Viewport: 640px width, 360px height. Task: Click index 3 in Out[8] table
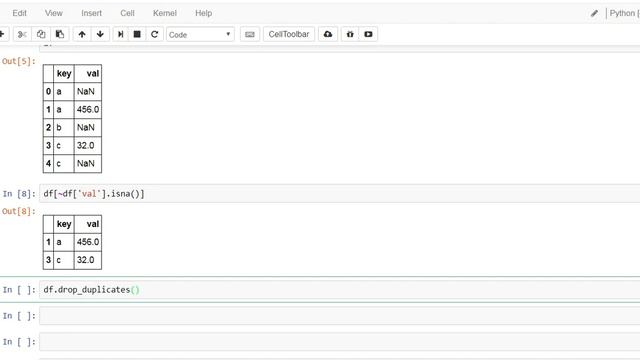click(x=48, y=260)
